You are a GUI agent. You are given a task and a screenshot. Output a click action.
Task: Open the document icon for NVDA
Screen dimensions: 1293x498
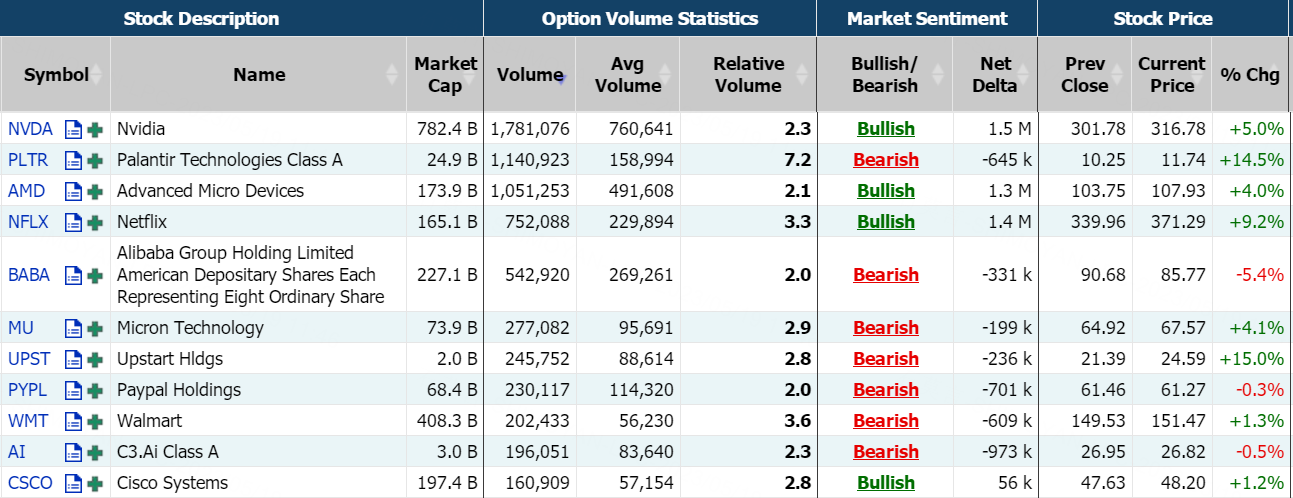coord(73,129)
